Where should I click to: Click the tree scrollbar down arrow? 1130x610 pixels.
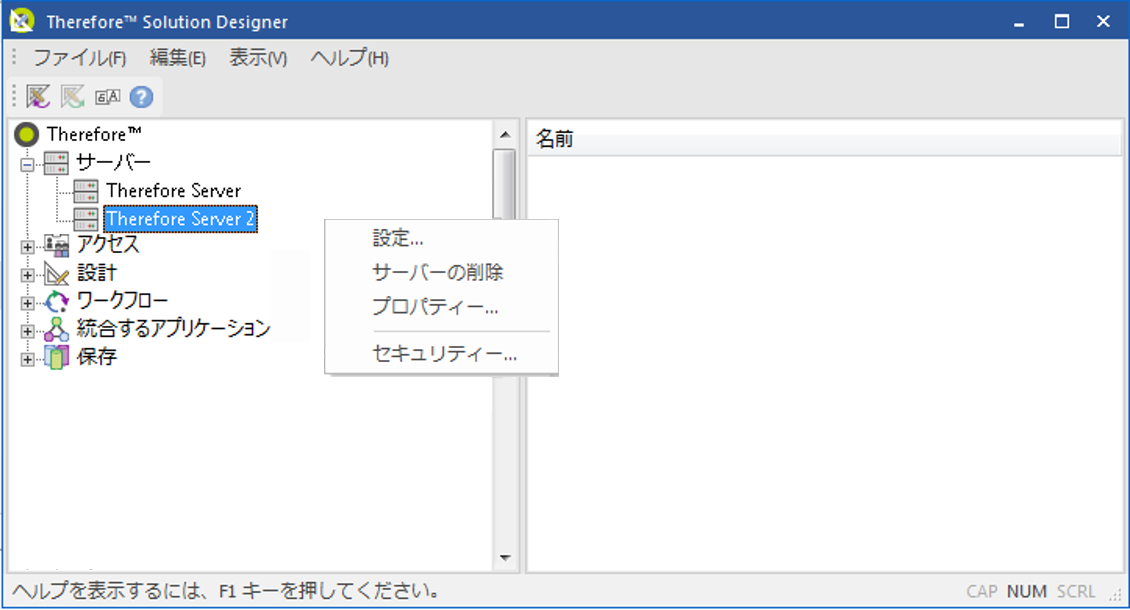505,557
